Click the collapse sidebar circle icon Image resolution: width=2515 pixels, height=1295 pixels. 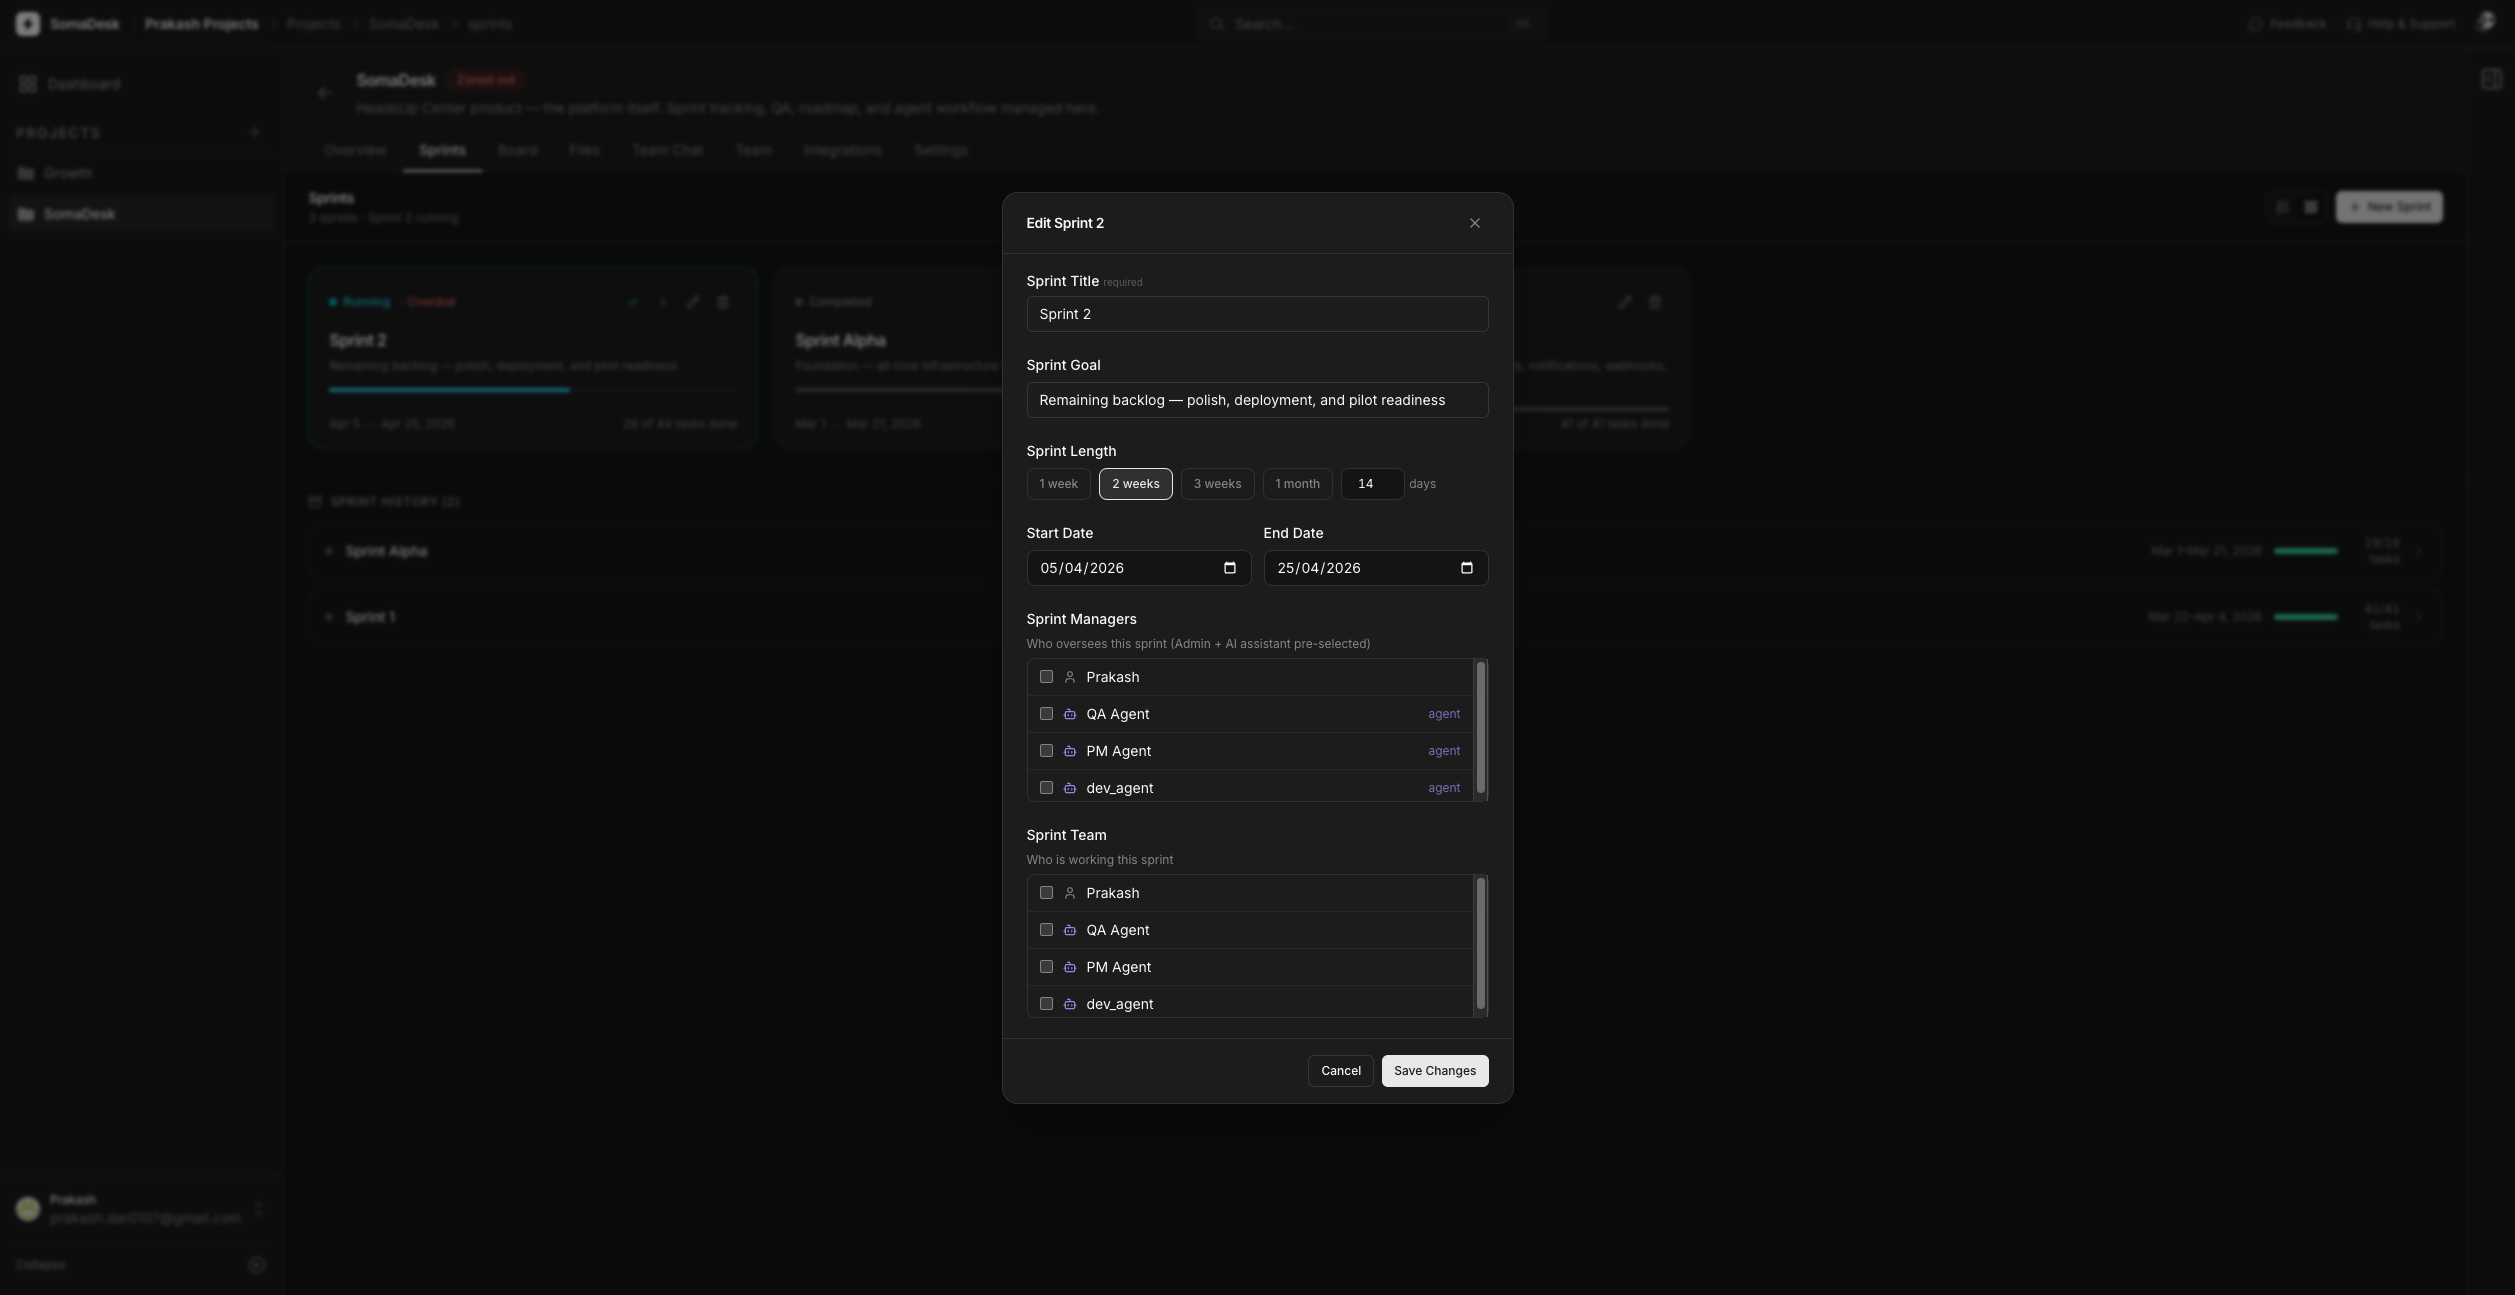tap(257, 1265)
